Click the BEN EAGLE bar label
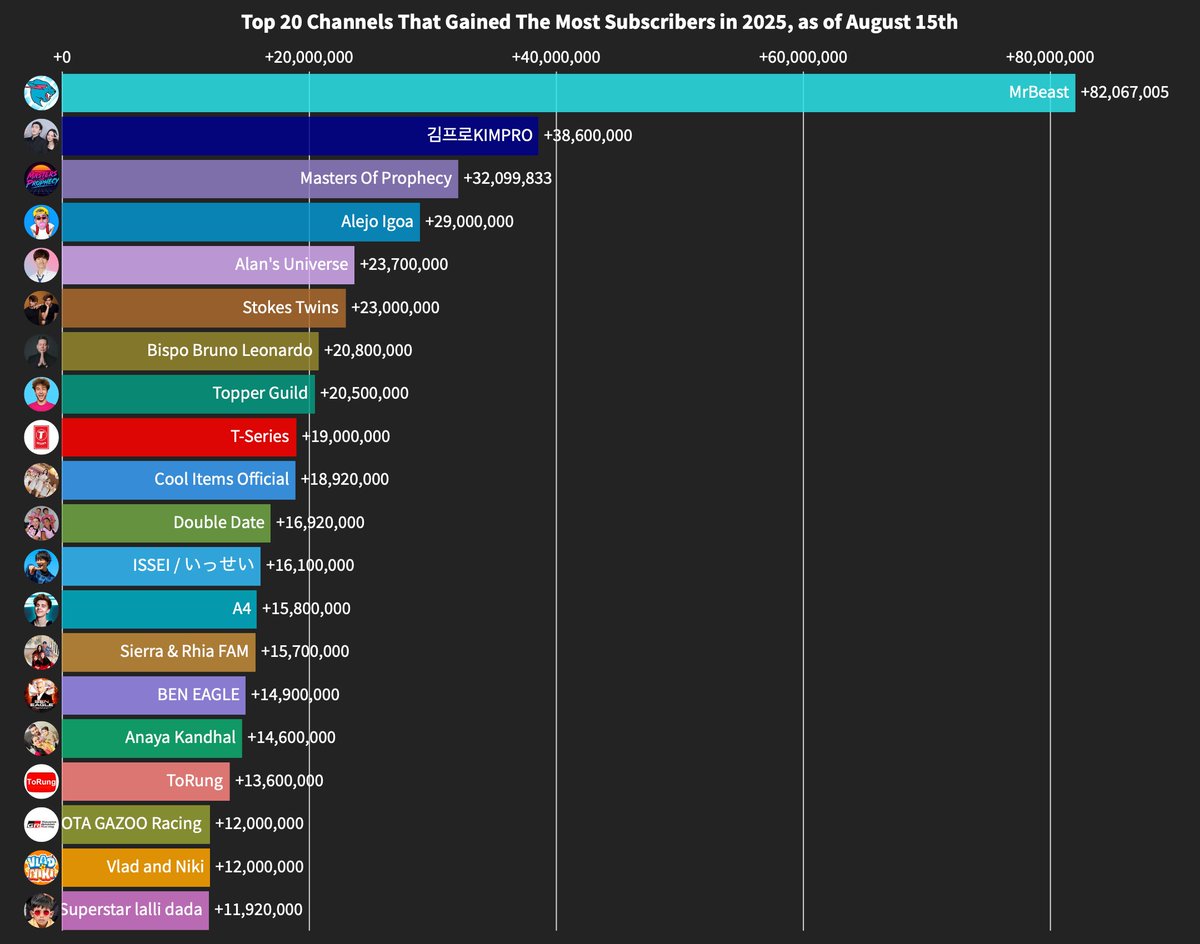The image size is (1200, 944). 199,694
